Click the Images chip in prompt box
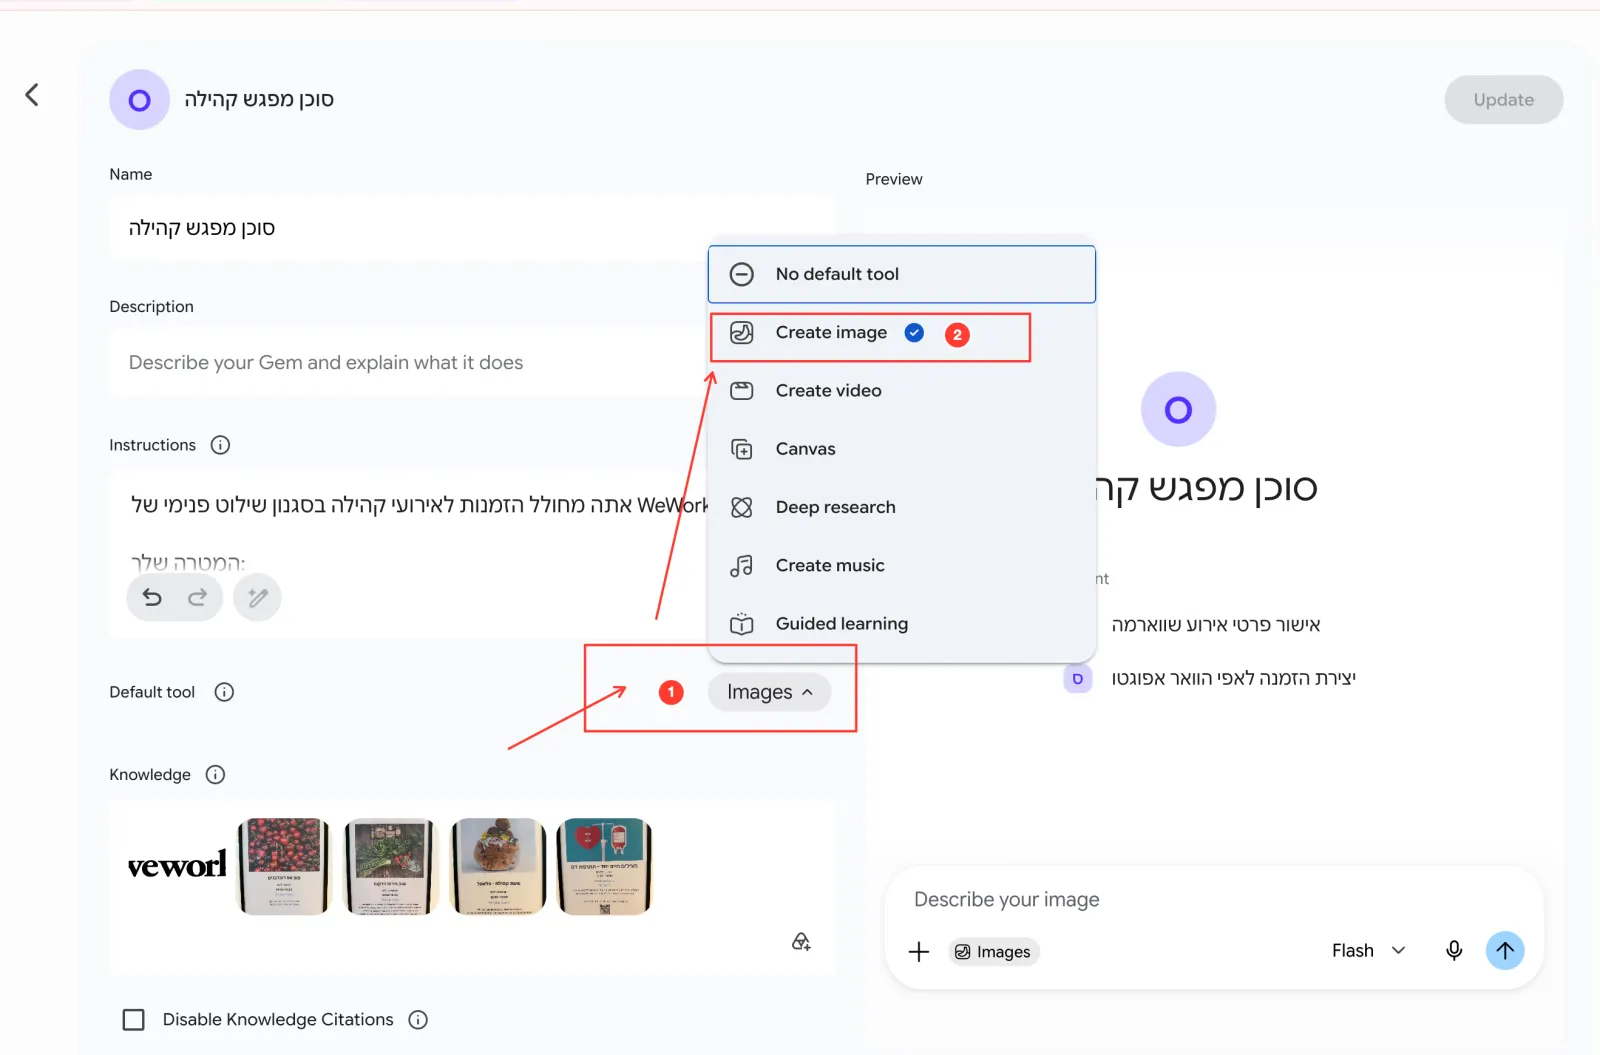This screenshot has height=1055, width=1600. point(993,952)
